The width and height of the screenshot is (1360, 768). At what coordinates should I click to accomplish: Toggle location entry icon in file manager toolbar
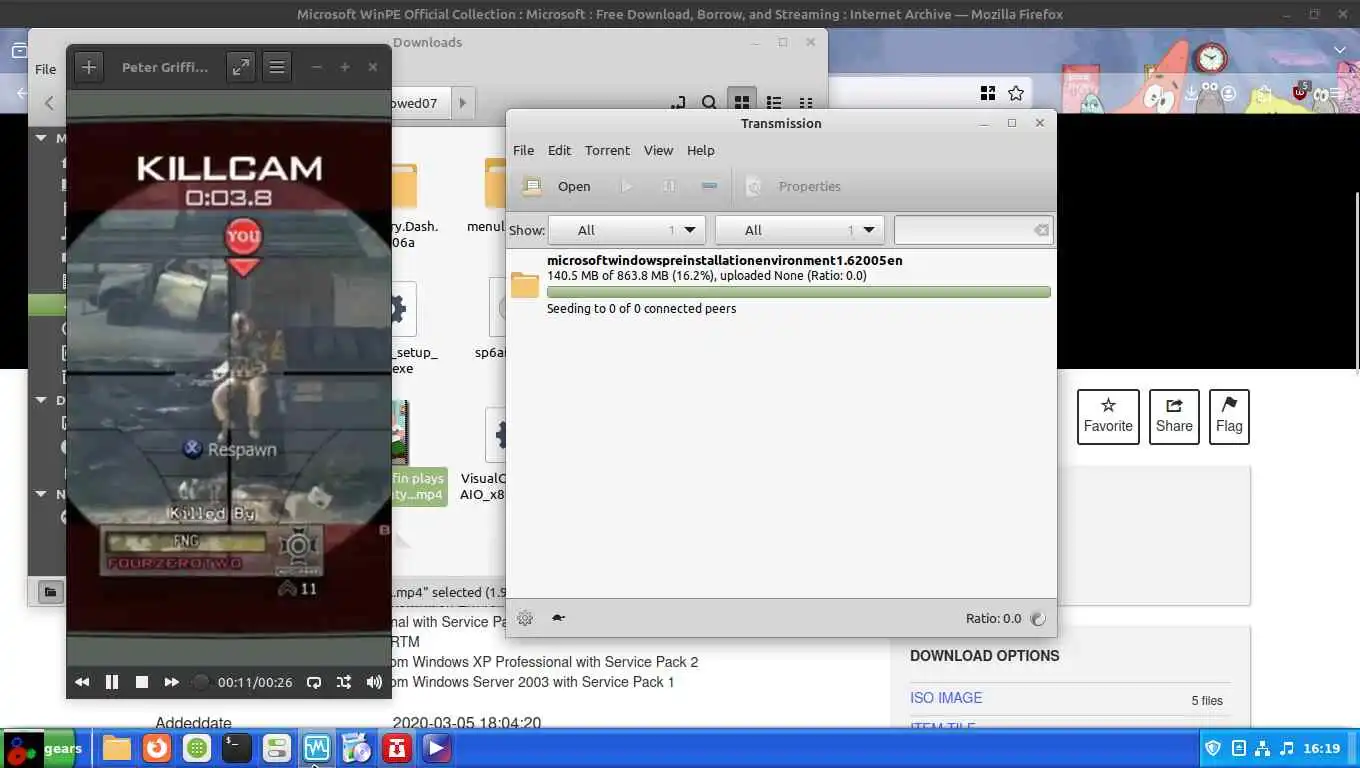(678, 102)
